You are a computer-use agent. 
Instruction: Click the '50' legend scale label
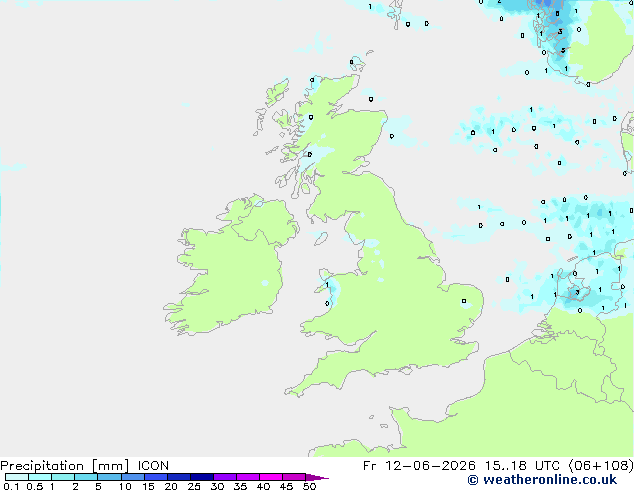[309, 486]
